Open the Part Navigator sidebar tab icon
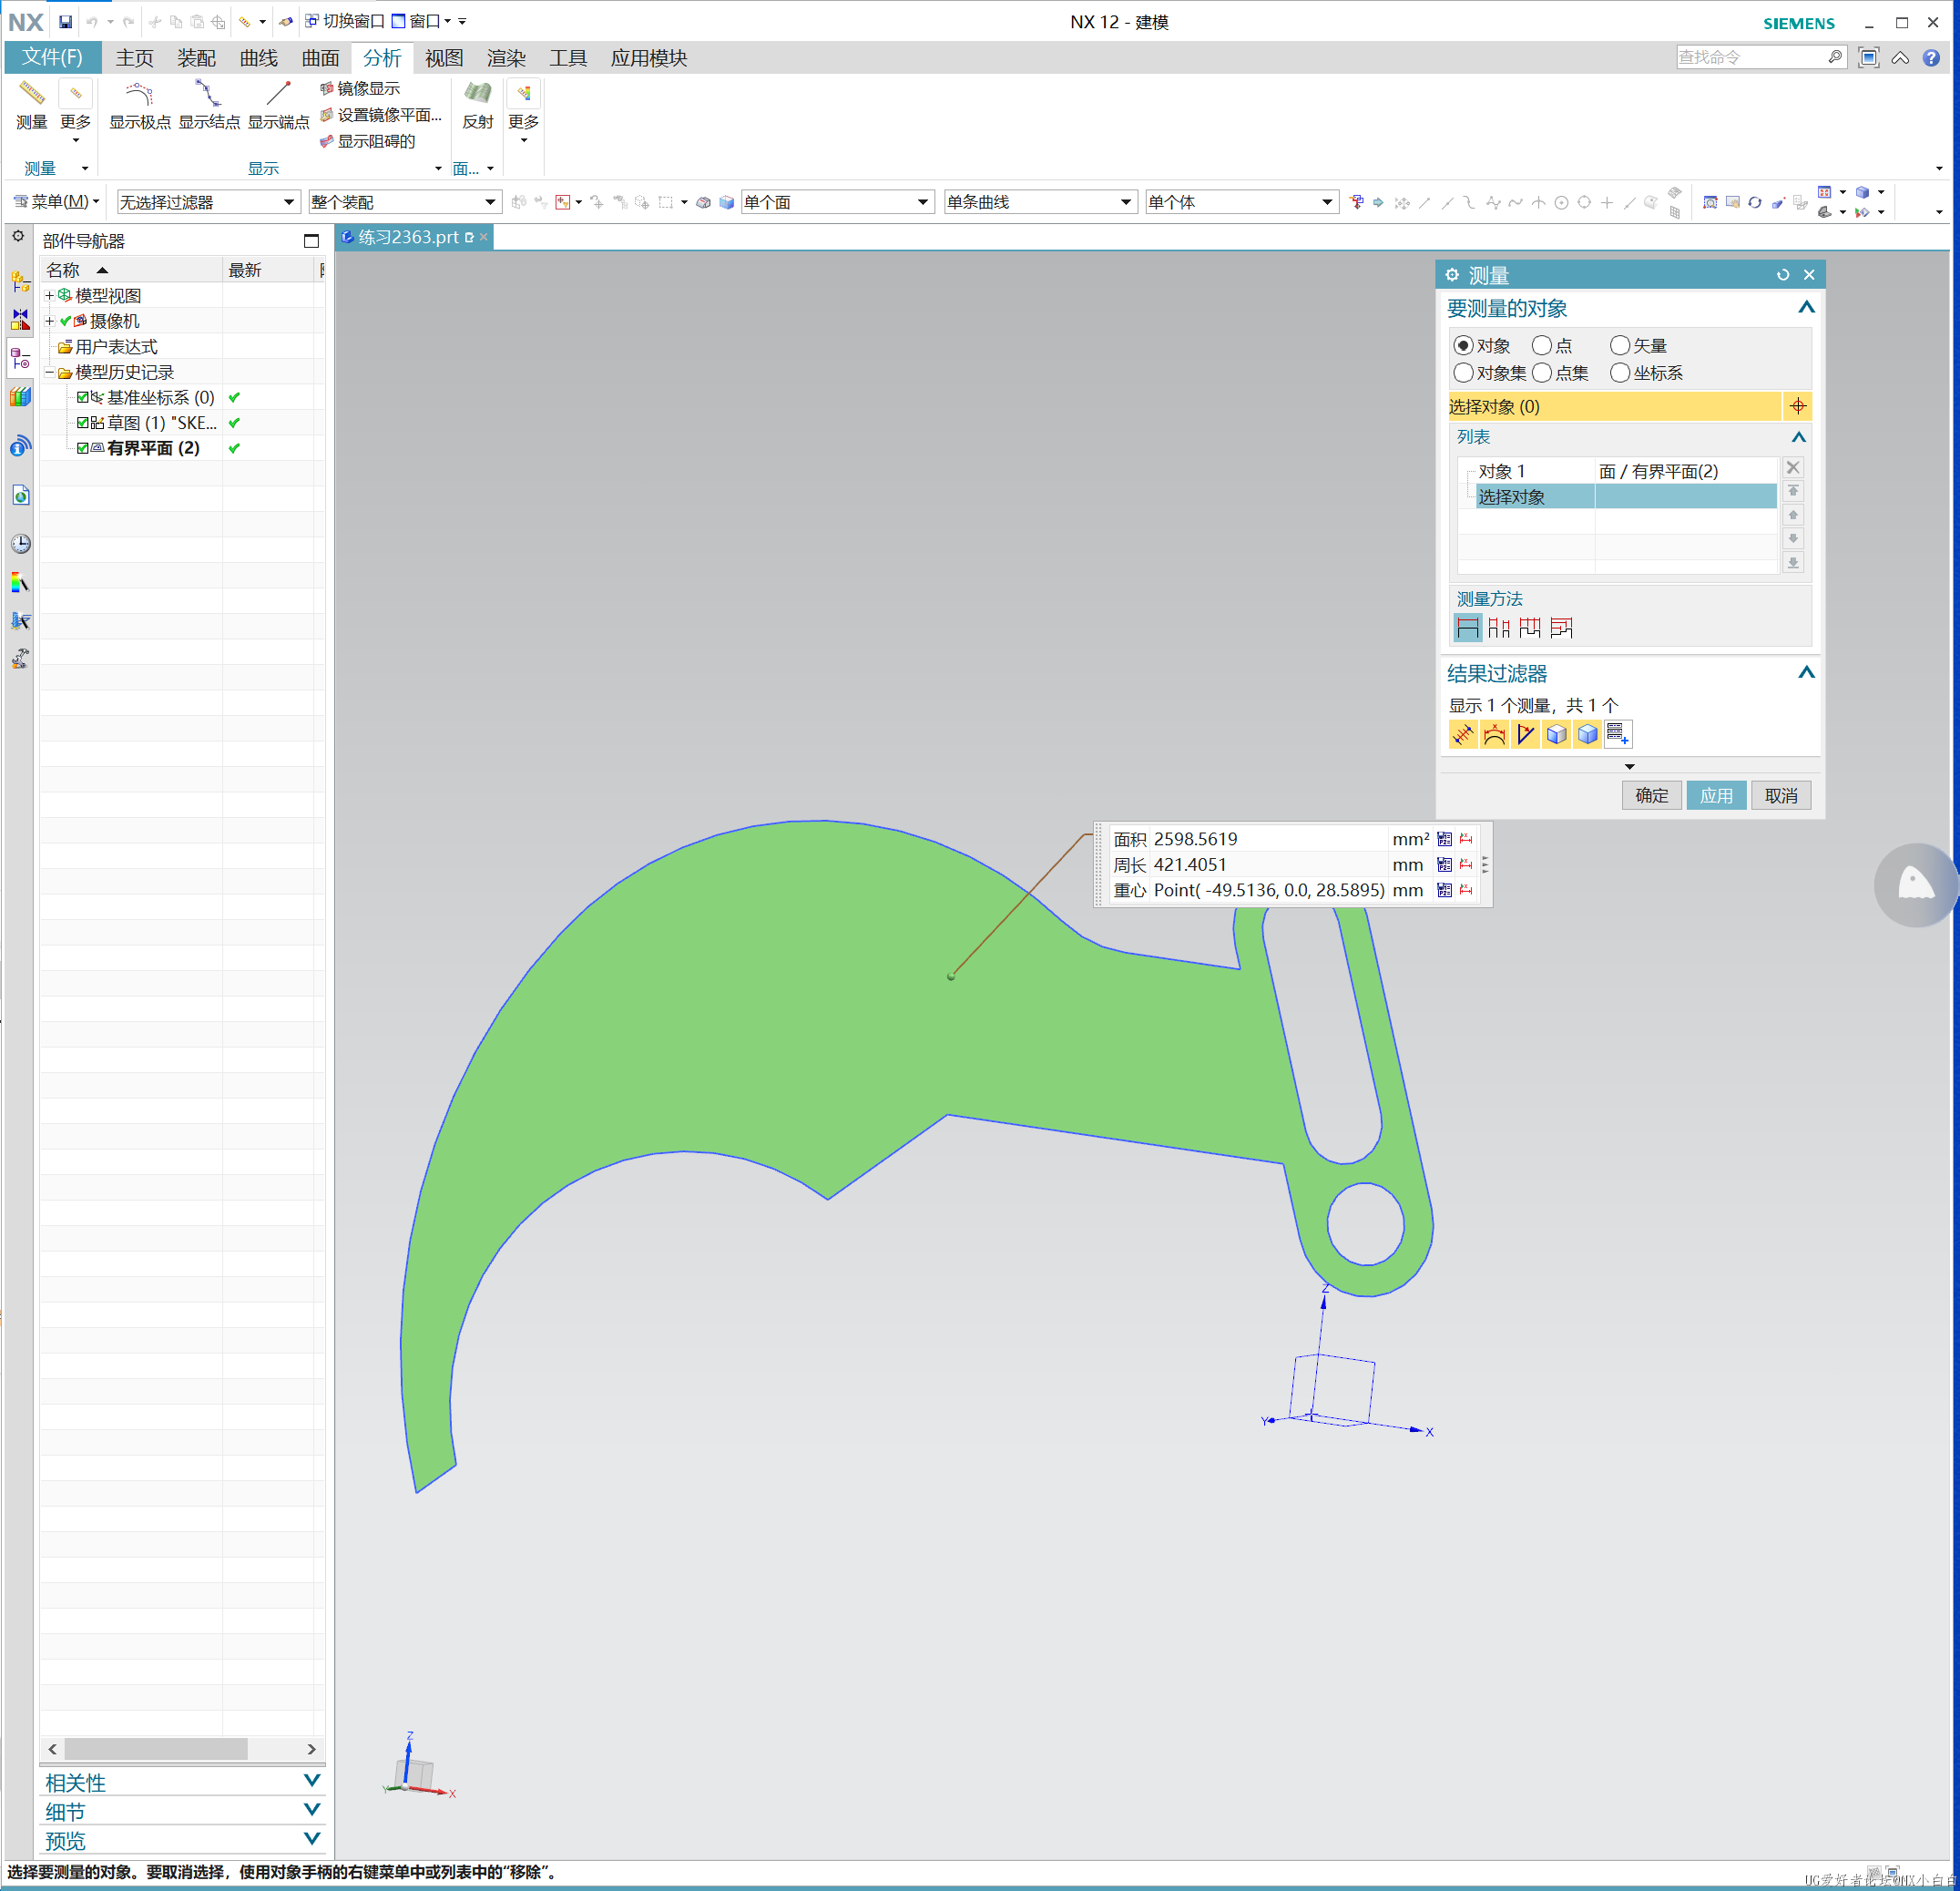 20,358
